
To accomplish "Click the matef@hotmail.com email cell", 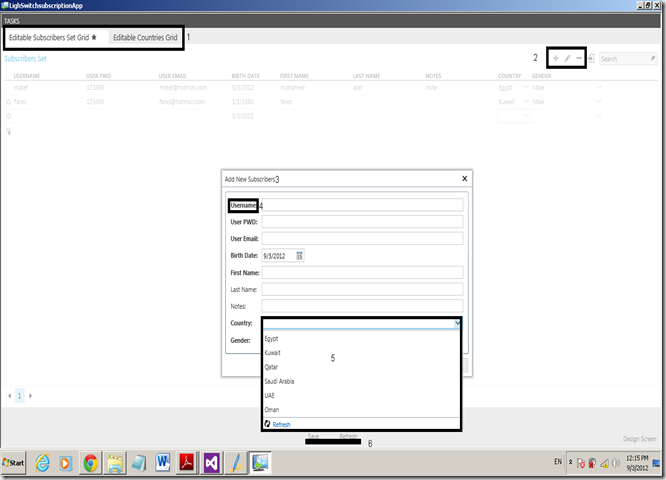I will [x=183, y=88].
